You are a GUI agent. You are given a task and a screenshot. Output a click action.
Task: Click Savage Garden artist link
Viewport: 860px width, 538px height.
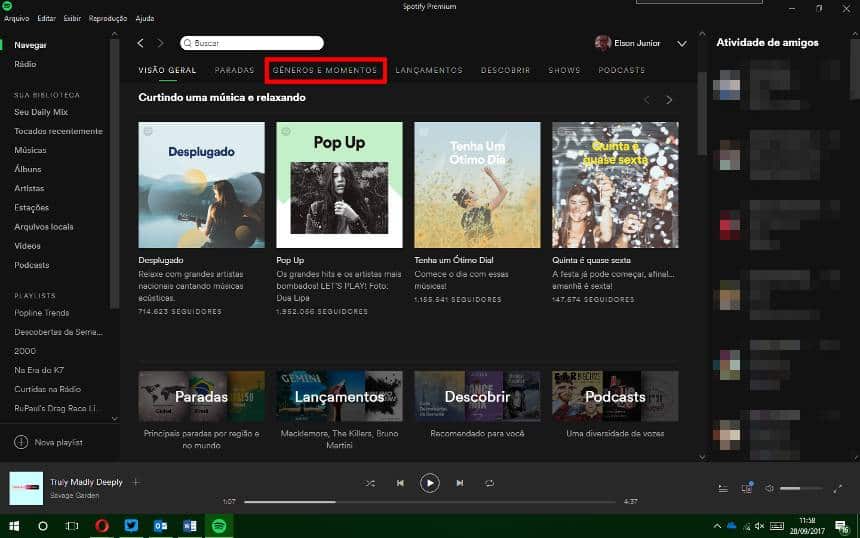[x=75, y=495]
